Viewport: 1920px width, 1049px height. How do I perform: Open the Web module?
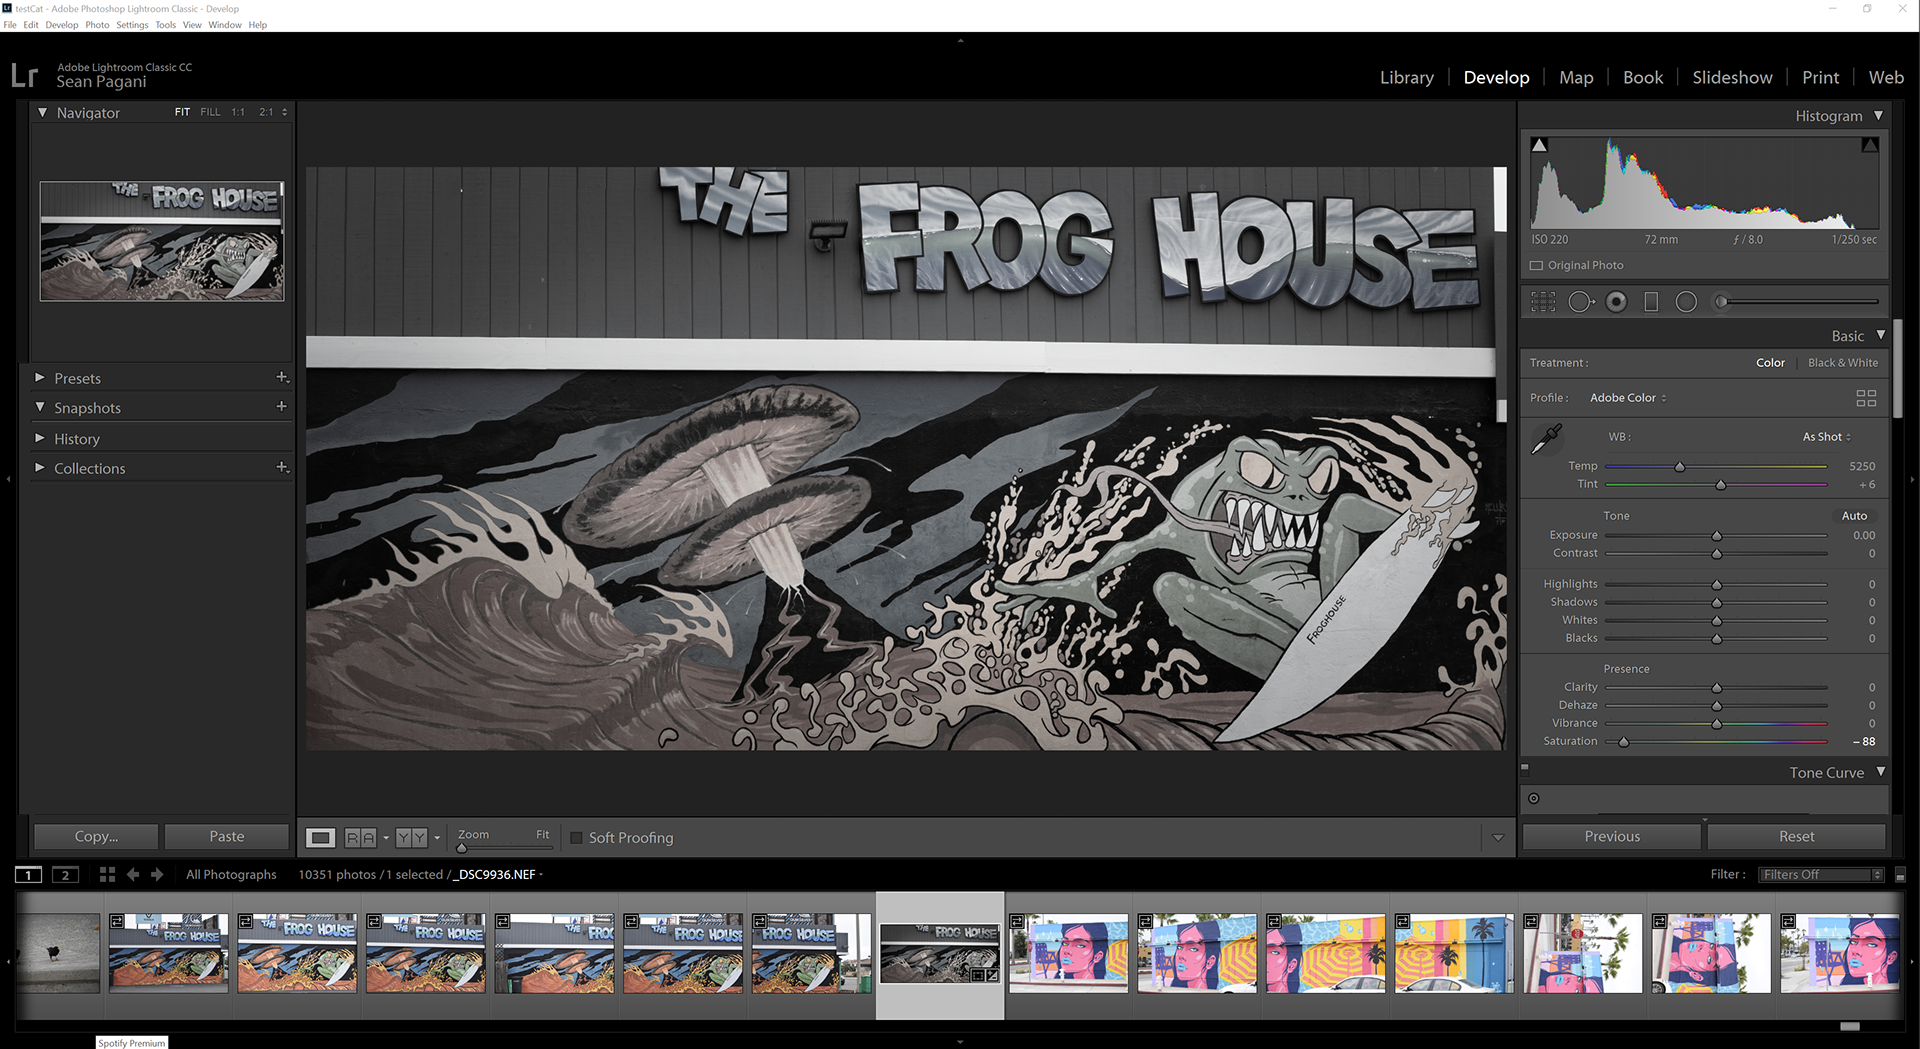click(1886, 77)
